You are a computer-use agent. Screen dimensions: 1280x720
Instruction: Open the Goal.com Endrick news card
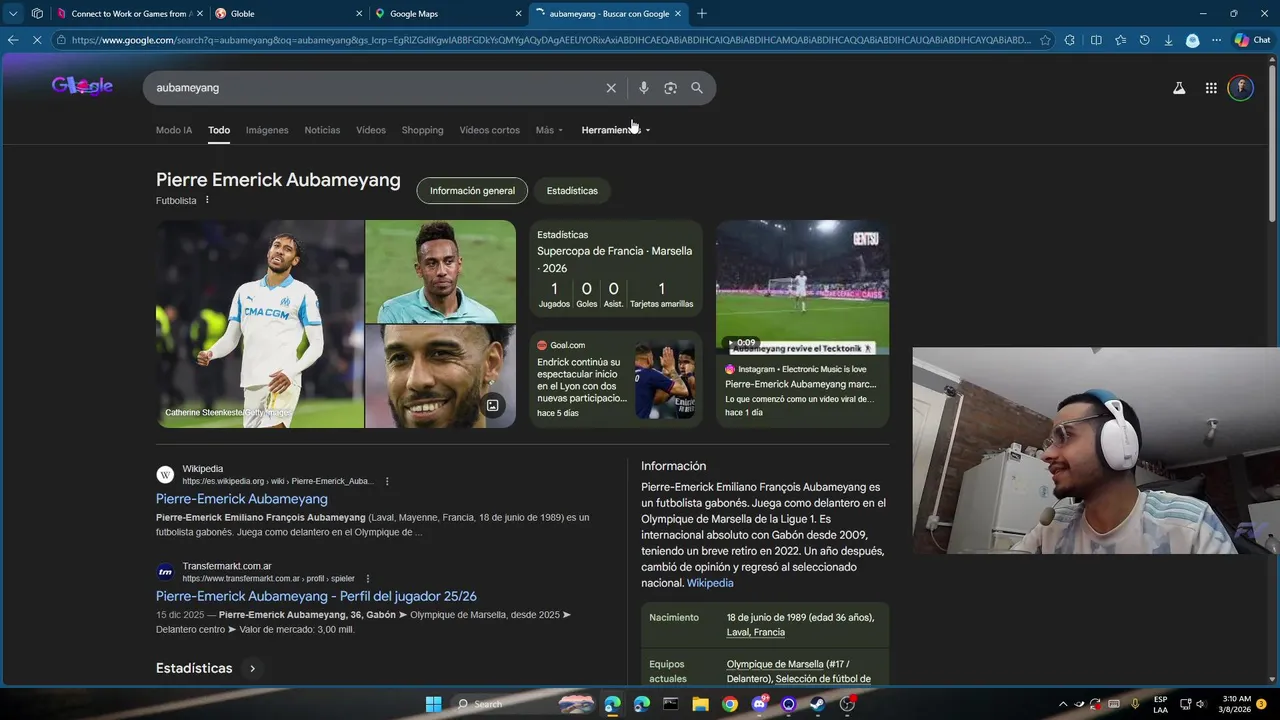click(616, 380)
